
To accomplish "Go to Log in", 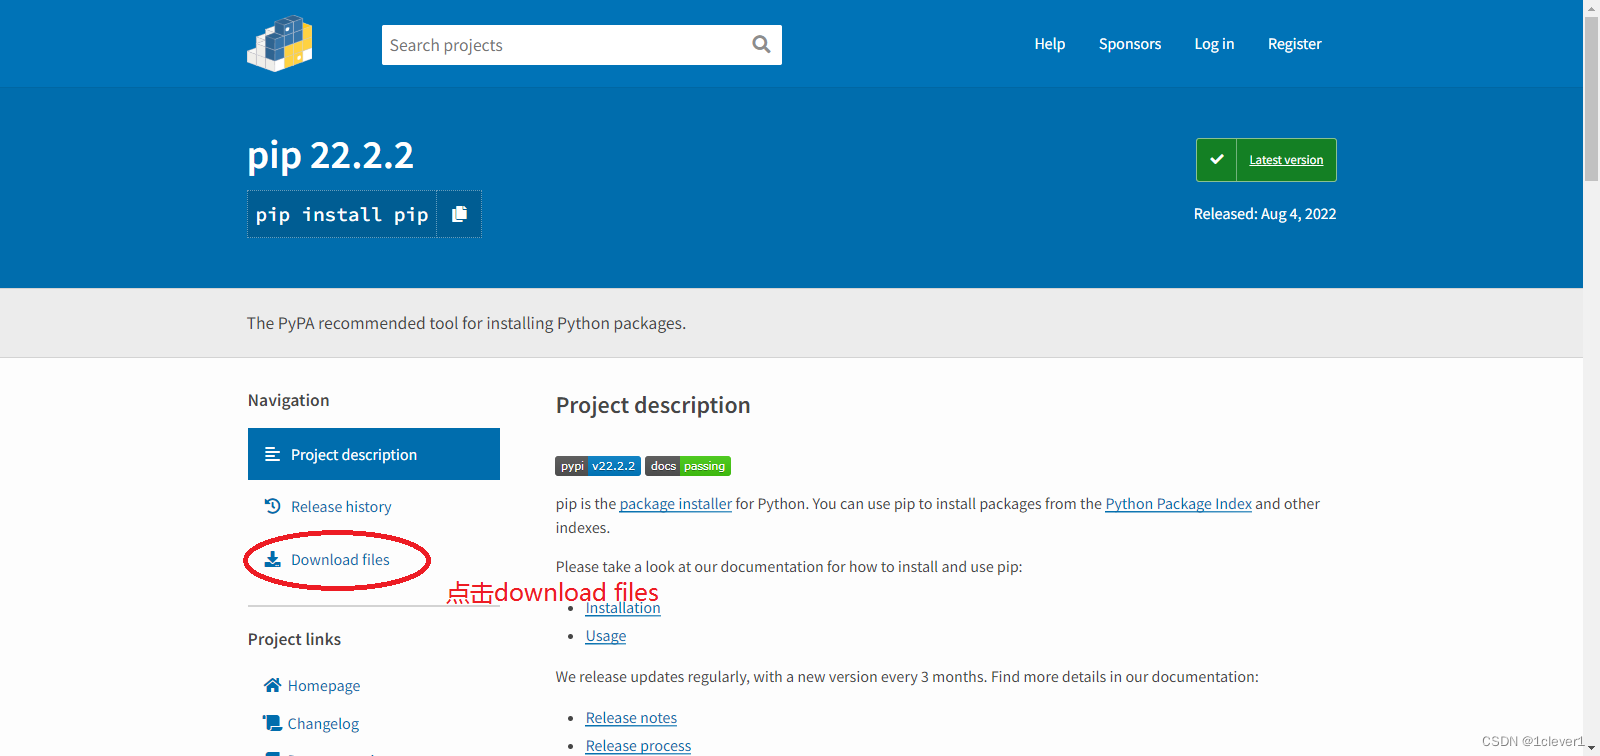I will click(1214, 44).
